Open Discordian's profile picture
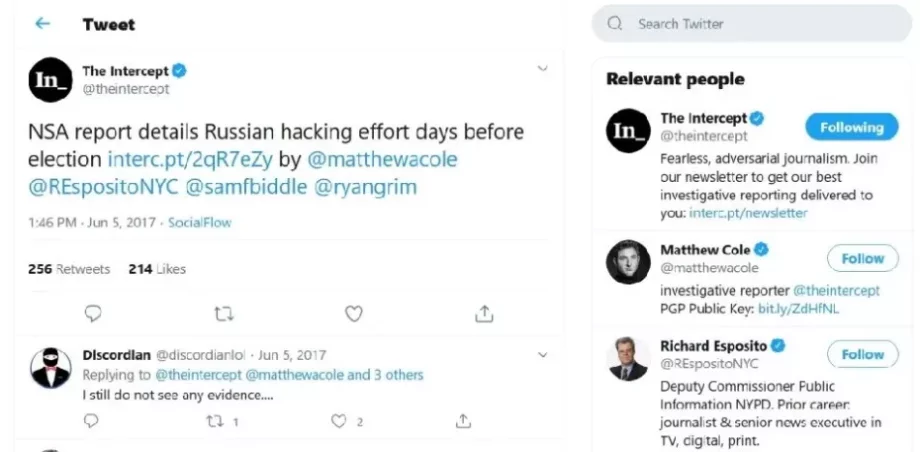 coord(50,368)
